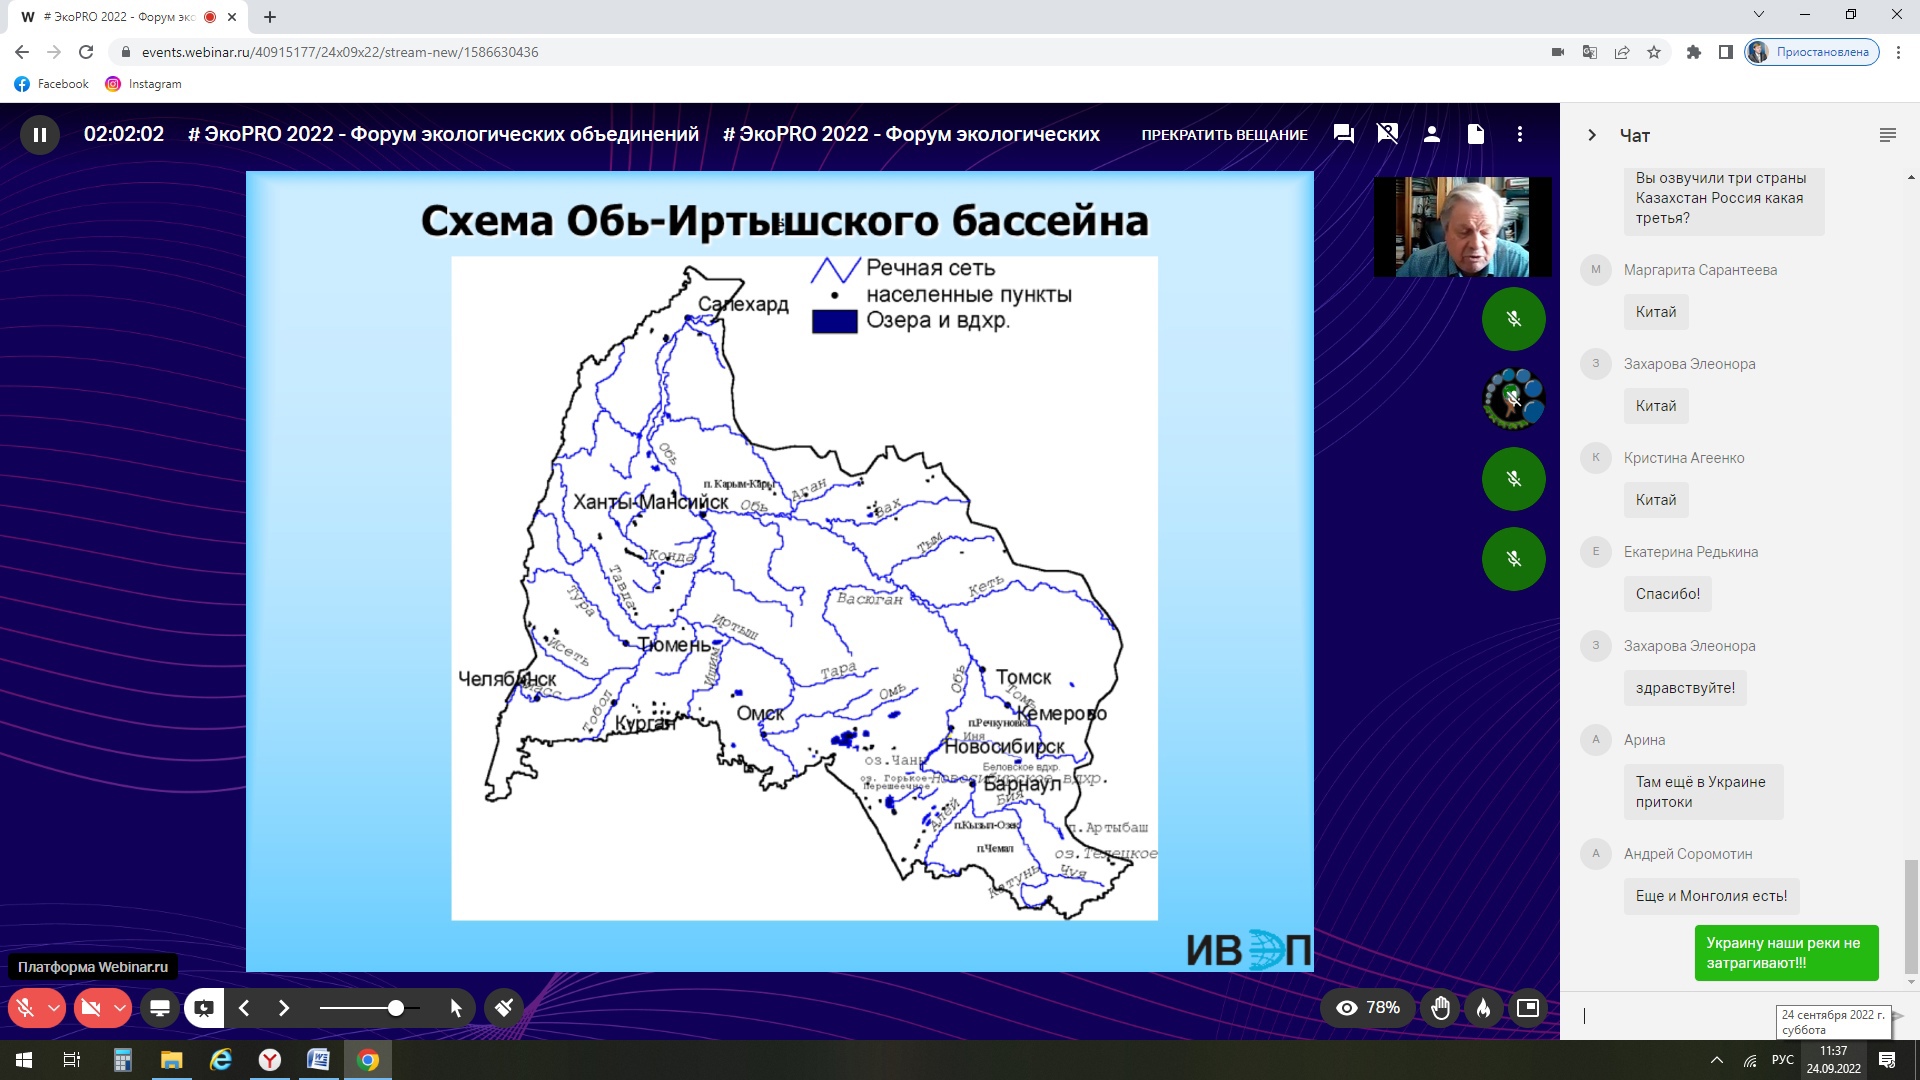The height and width of the screenshot is (1080, 1920).
Task: Expand camera options dropdown arrow
Action: tap(119, 1008)
